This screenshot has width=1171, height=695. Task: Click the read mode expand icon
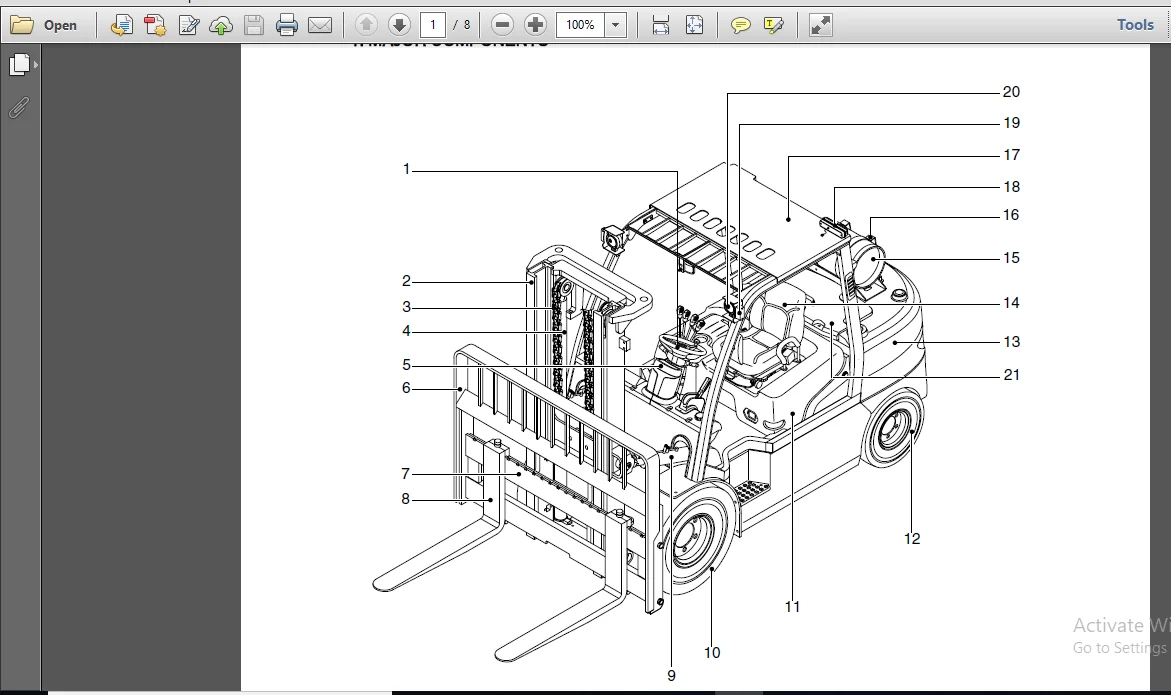[821, 25]
